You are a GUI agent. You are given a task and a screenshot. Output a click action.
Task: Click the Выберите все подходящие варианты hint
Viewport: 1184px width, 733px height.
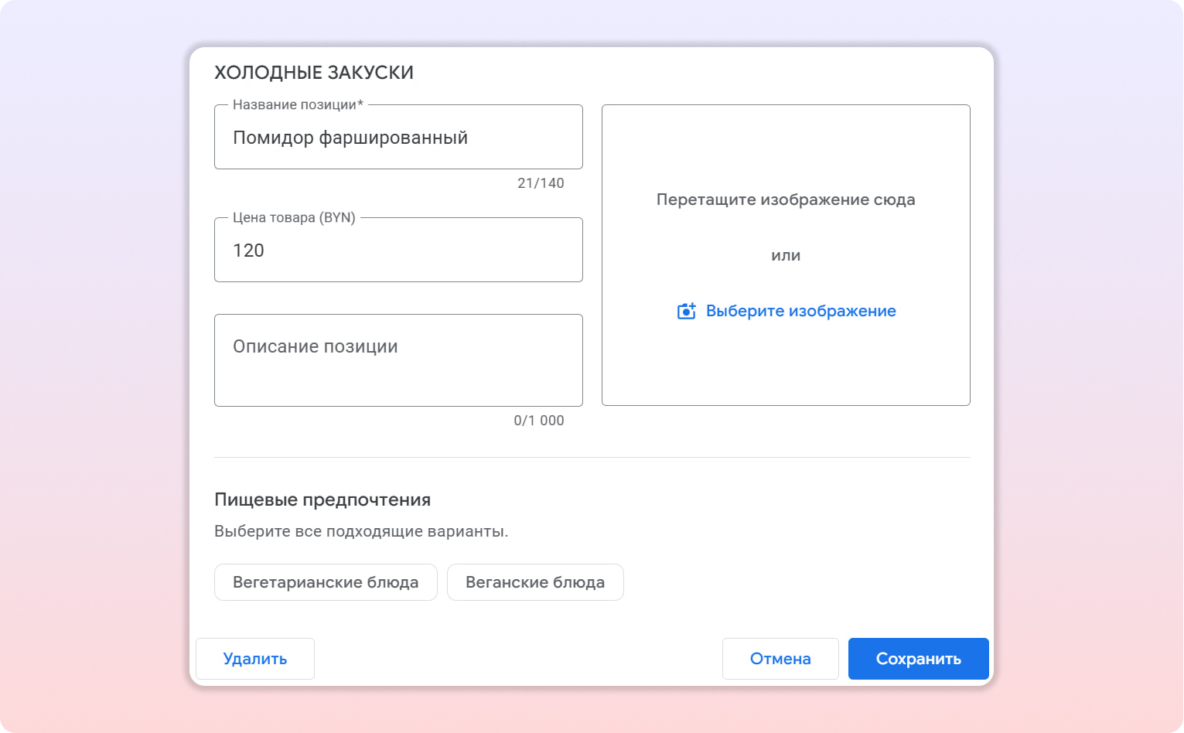[361, 531]
